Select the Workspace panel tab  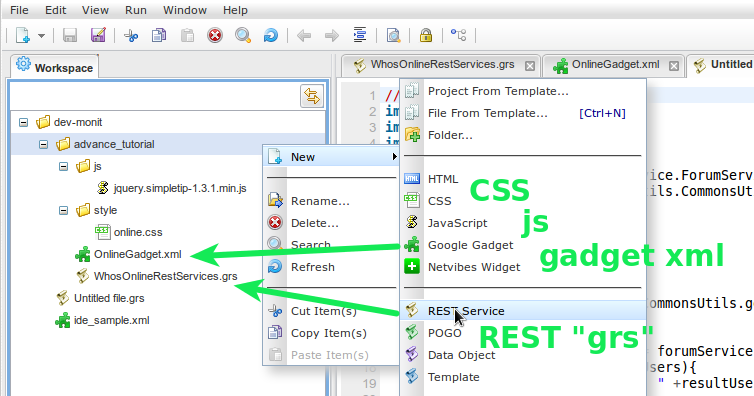point(54,66)
